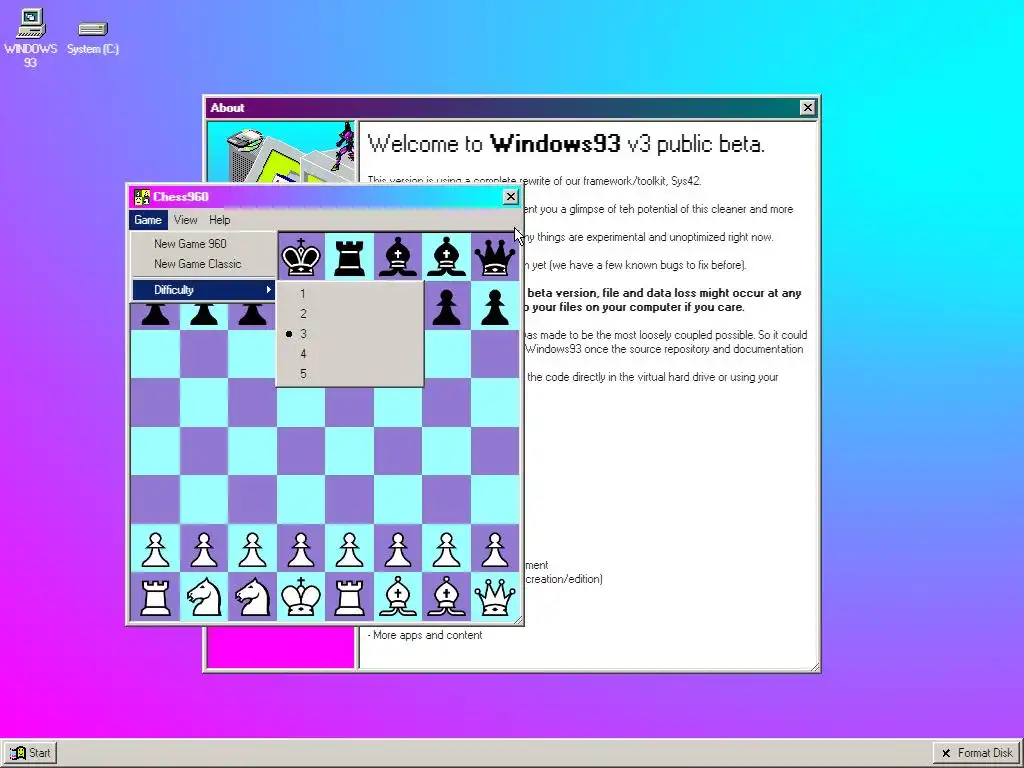Viewport: 1024px width, 768px height.
Task: Select the black rook piece
Action: [x=349, y=257]
